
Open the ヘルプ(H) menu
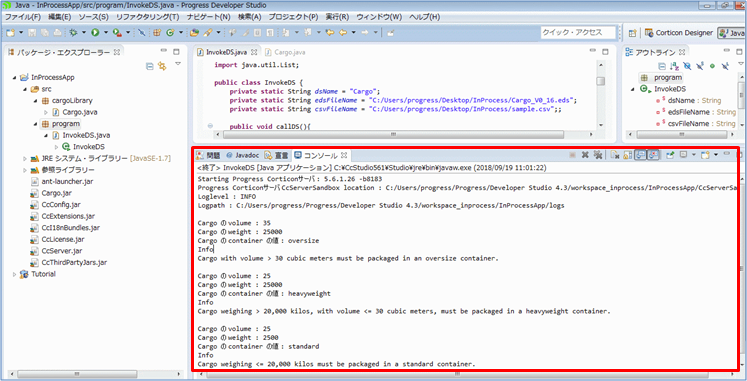point(424,17)
